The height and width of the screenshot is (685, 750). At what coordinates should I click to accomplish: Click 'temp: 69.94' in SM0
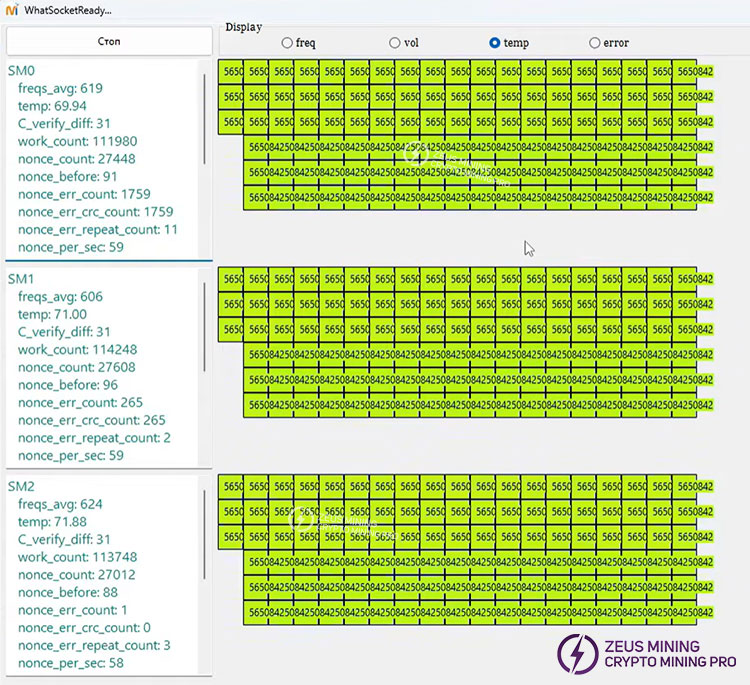pos(53,106)
